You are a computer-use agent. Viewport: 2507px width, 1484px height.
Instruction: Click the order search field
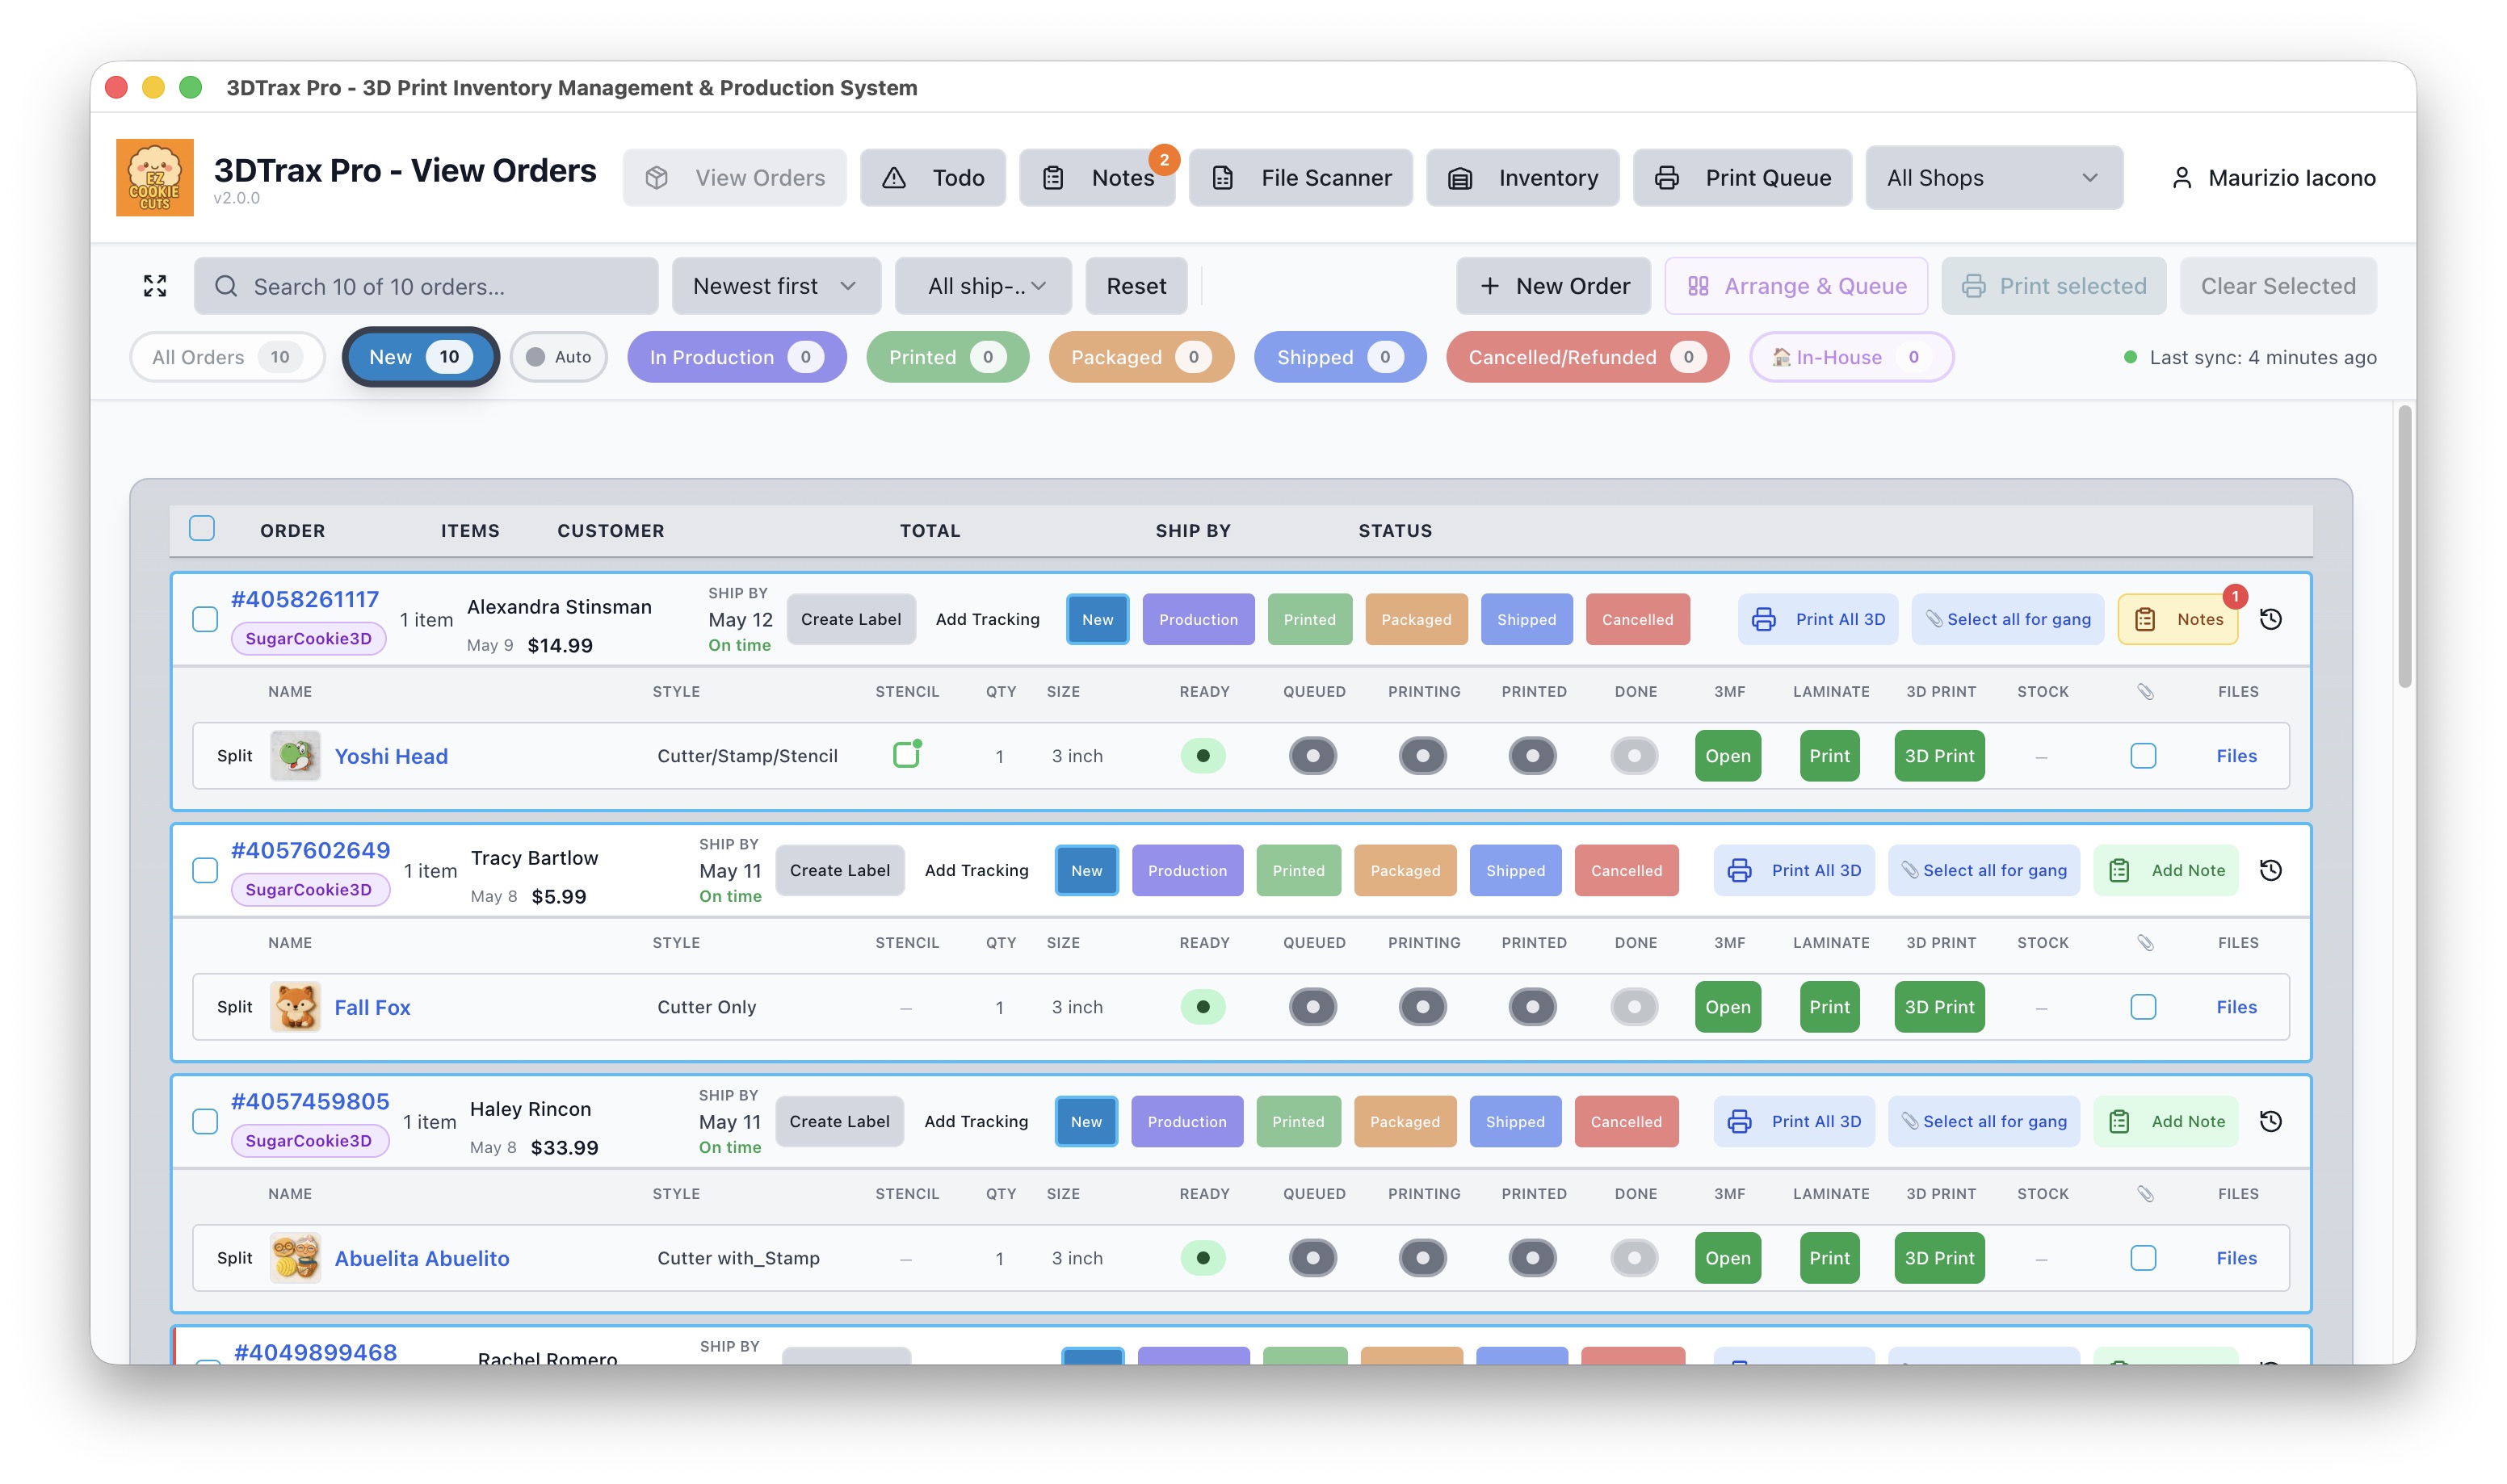426,286
